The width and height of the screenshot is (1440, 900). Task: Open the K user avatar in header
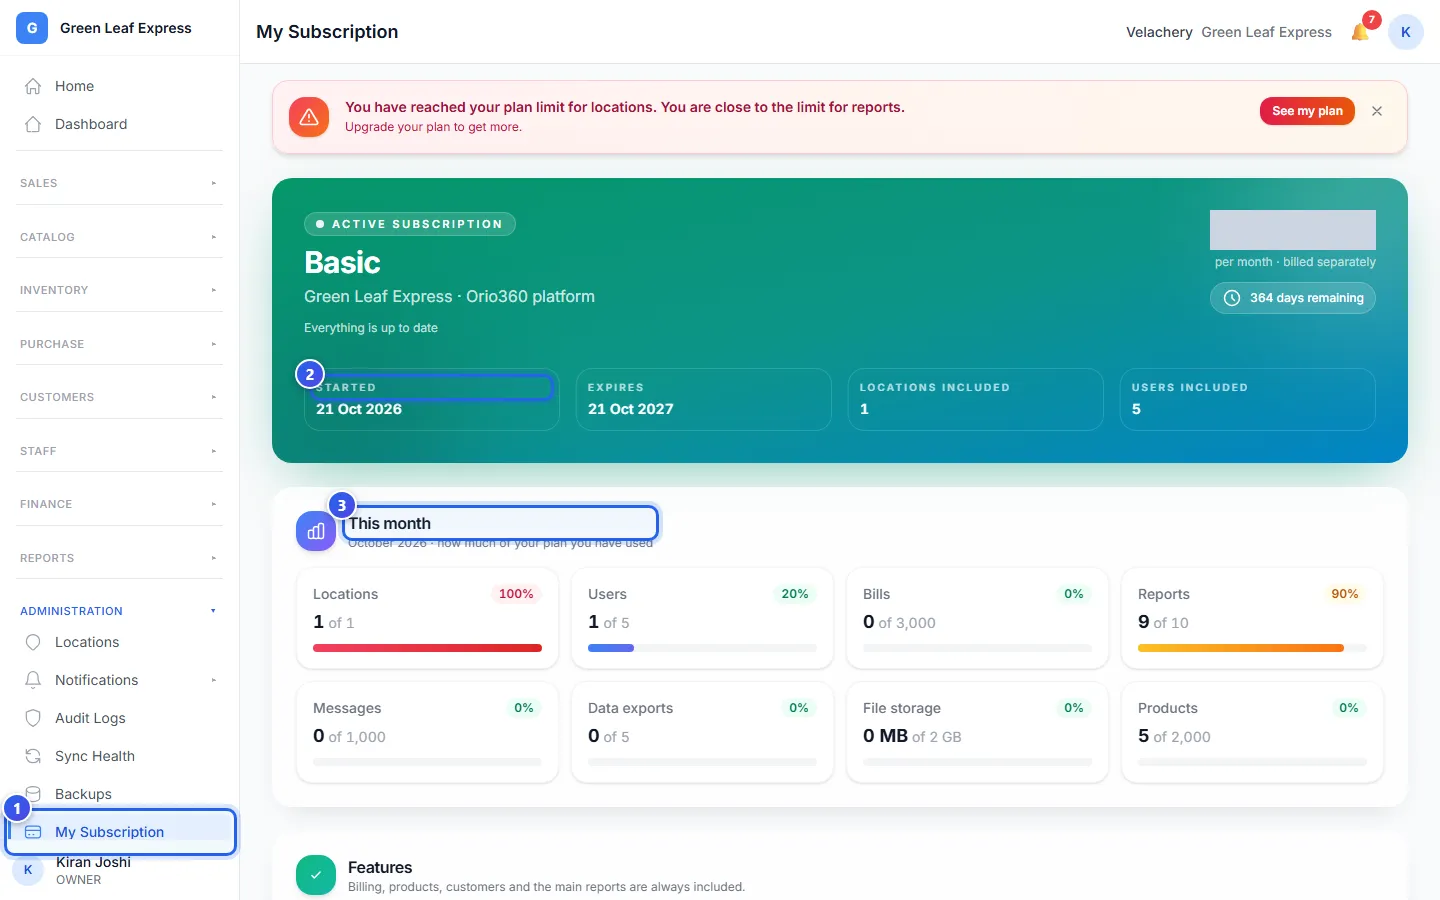tap(1406, 32)
